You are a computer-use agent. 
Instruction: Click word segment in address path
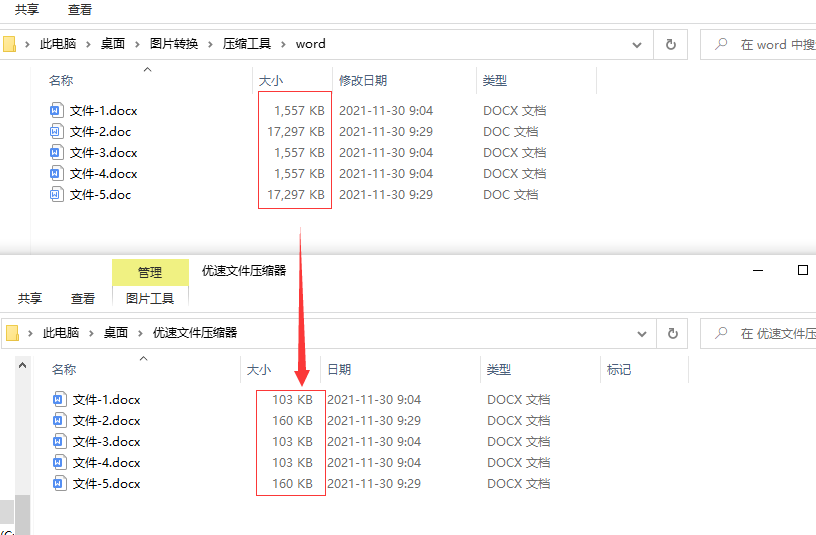pos(311,44)
